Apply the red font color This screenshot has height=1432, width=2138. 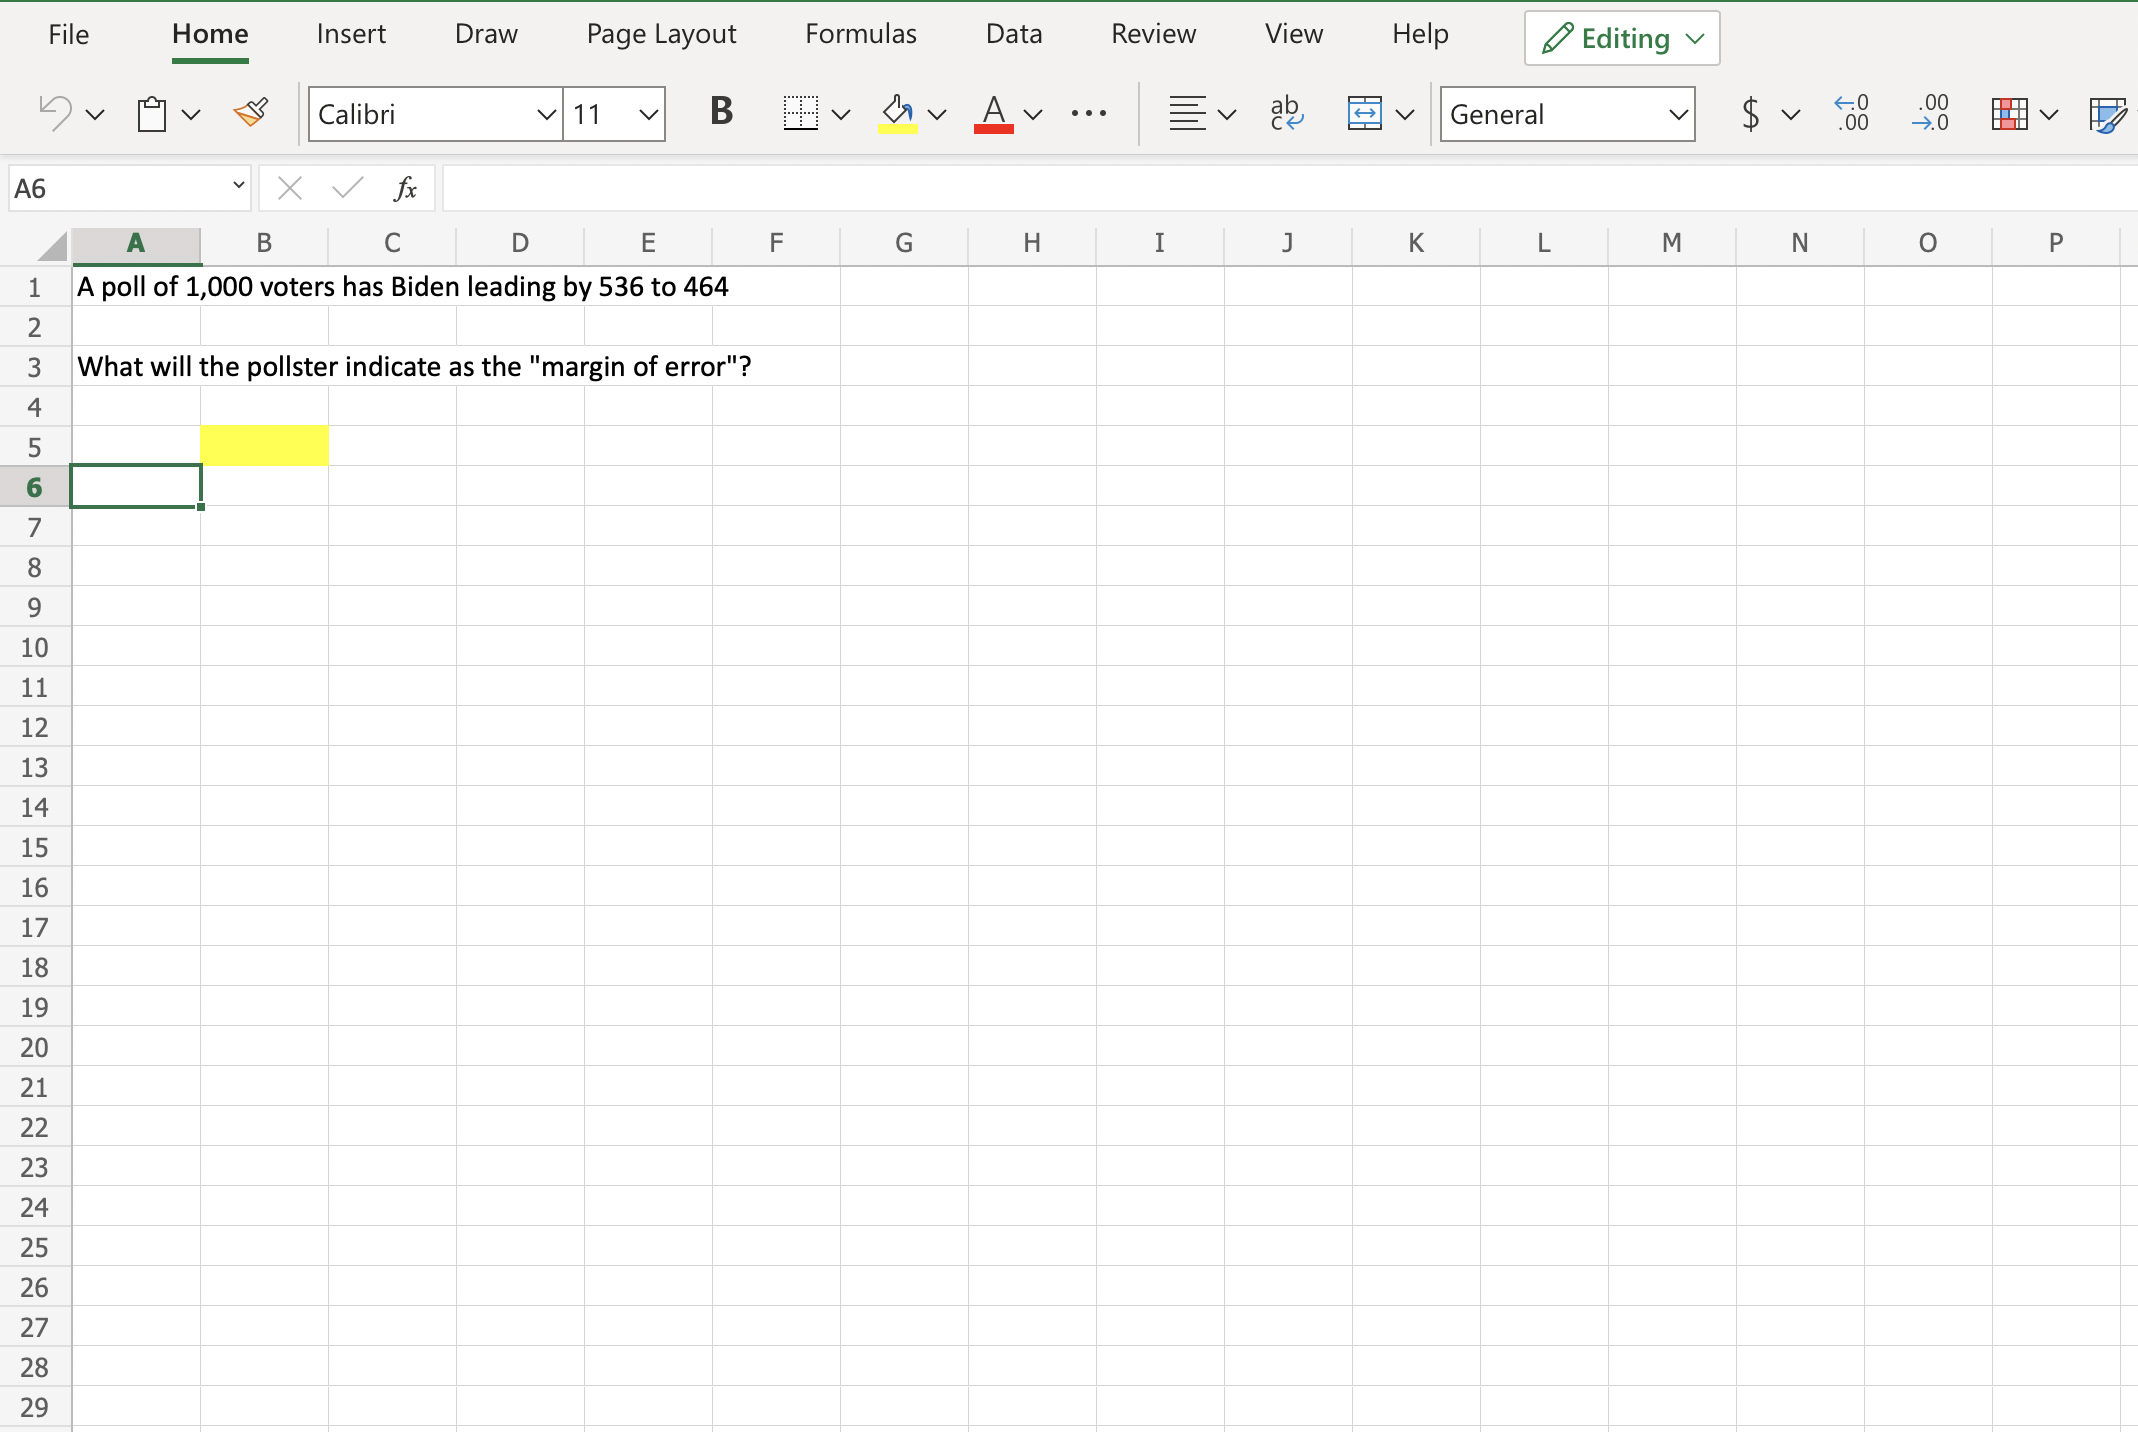(993, 114)
